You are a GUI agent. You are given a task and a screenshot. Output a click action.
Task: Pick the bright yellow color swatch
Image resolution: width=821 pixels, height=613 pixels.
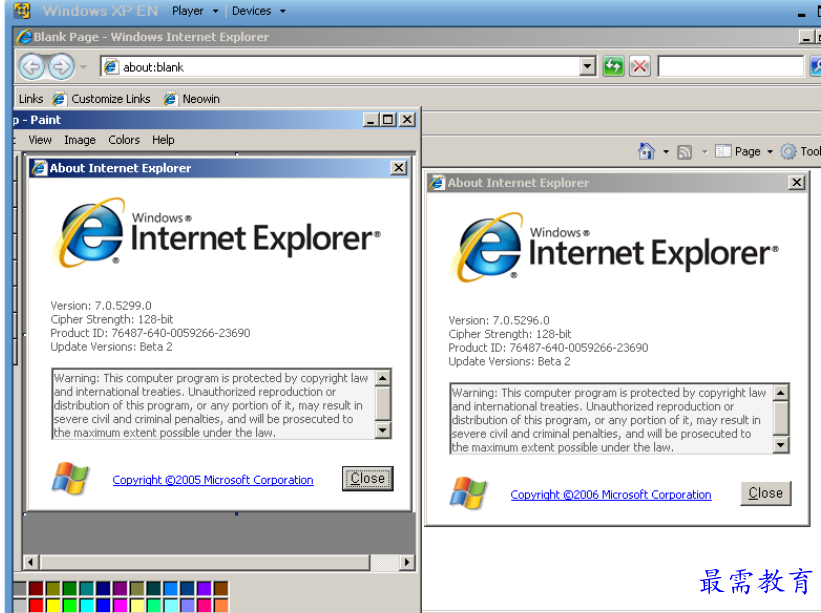point(53,605)
